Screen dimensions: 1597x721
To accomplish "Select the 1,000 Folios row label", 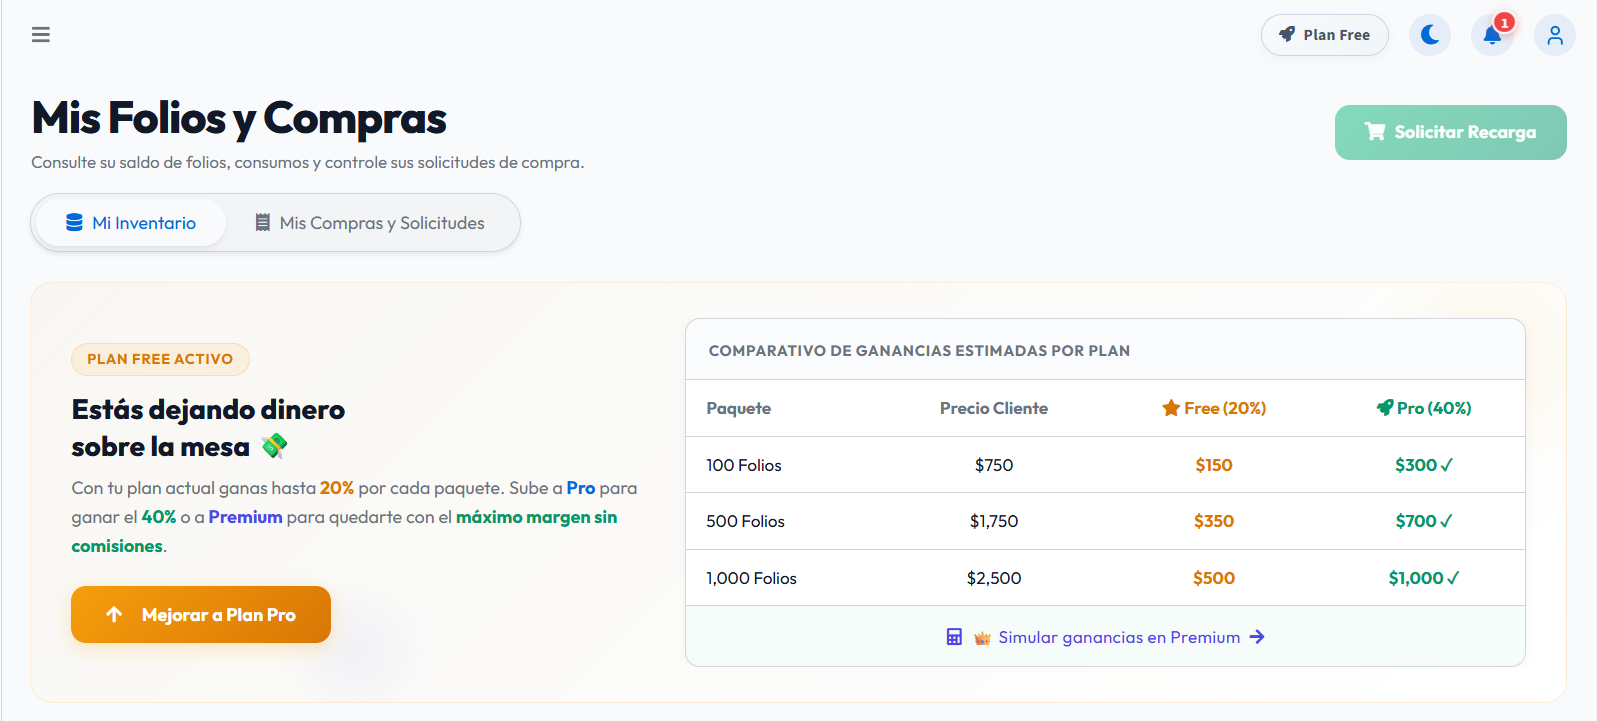I will 752,578.
